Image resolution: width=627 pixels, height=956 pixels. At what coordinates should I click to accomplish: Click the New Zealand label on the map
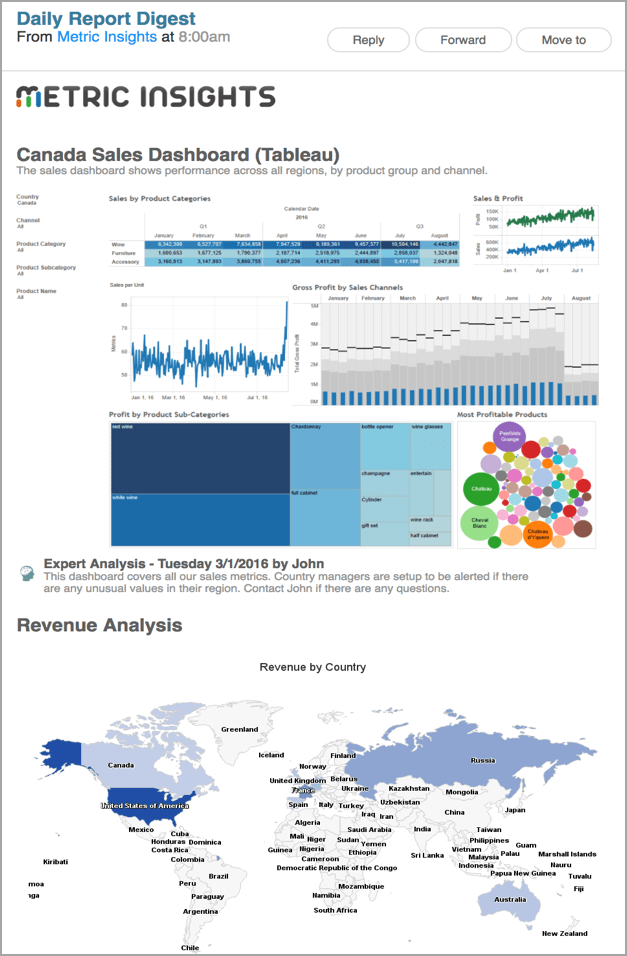(565, 933)
